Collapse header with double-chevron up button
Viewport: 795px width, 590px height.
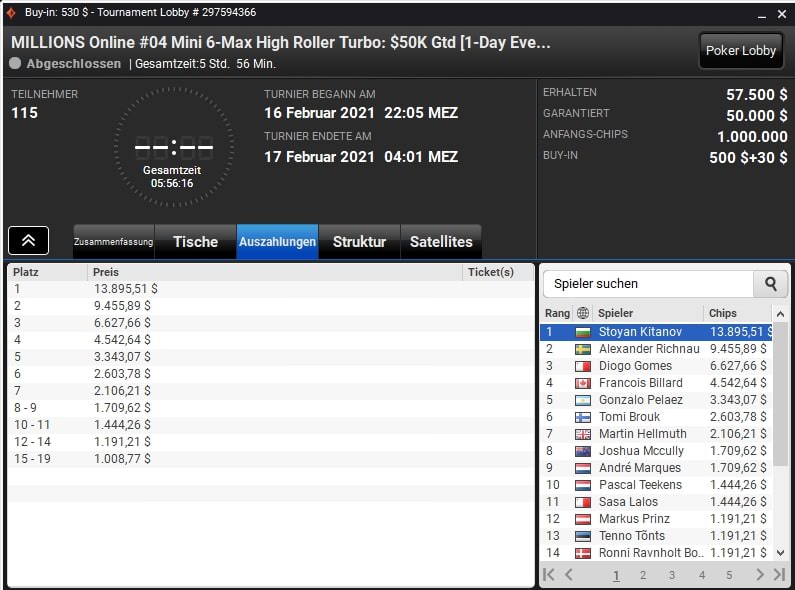tap(28, 240)
